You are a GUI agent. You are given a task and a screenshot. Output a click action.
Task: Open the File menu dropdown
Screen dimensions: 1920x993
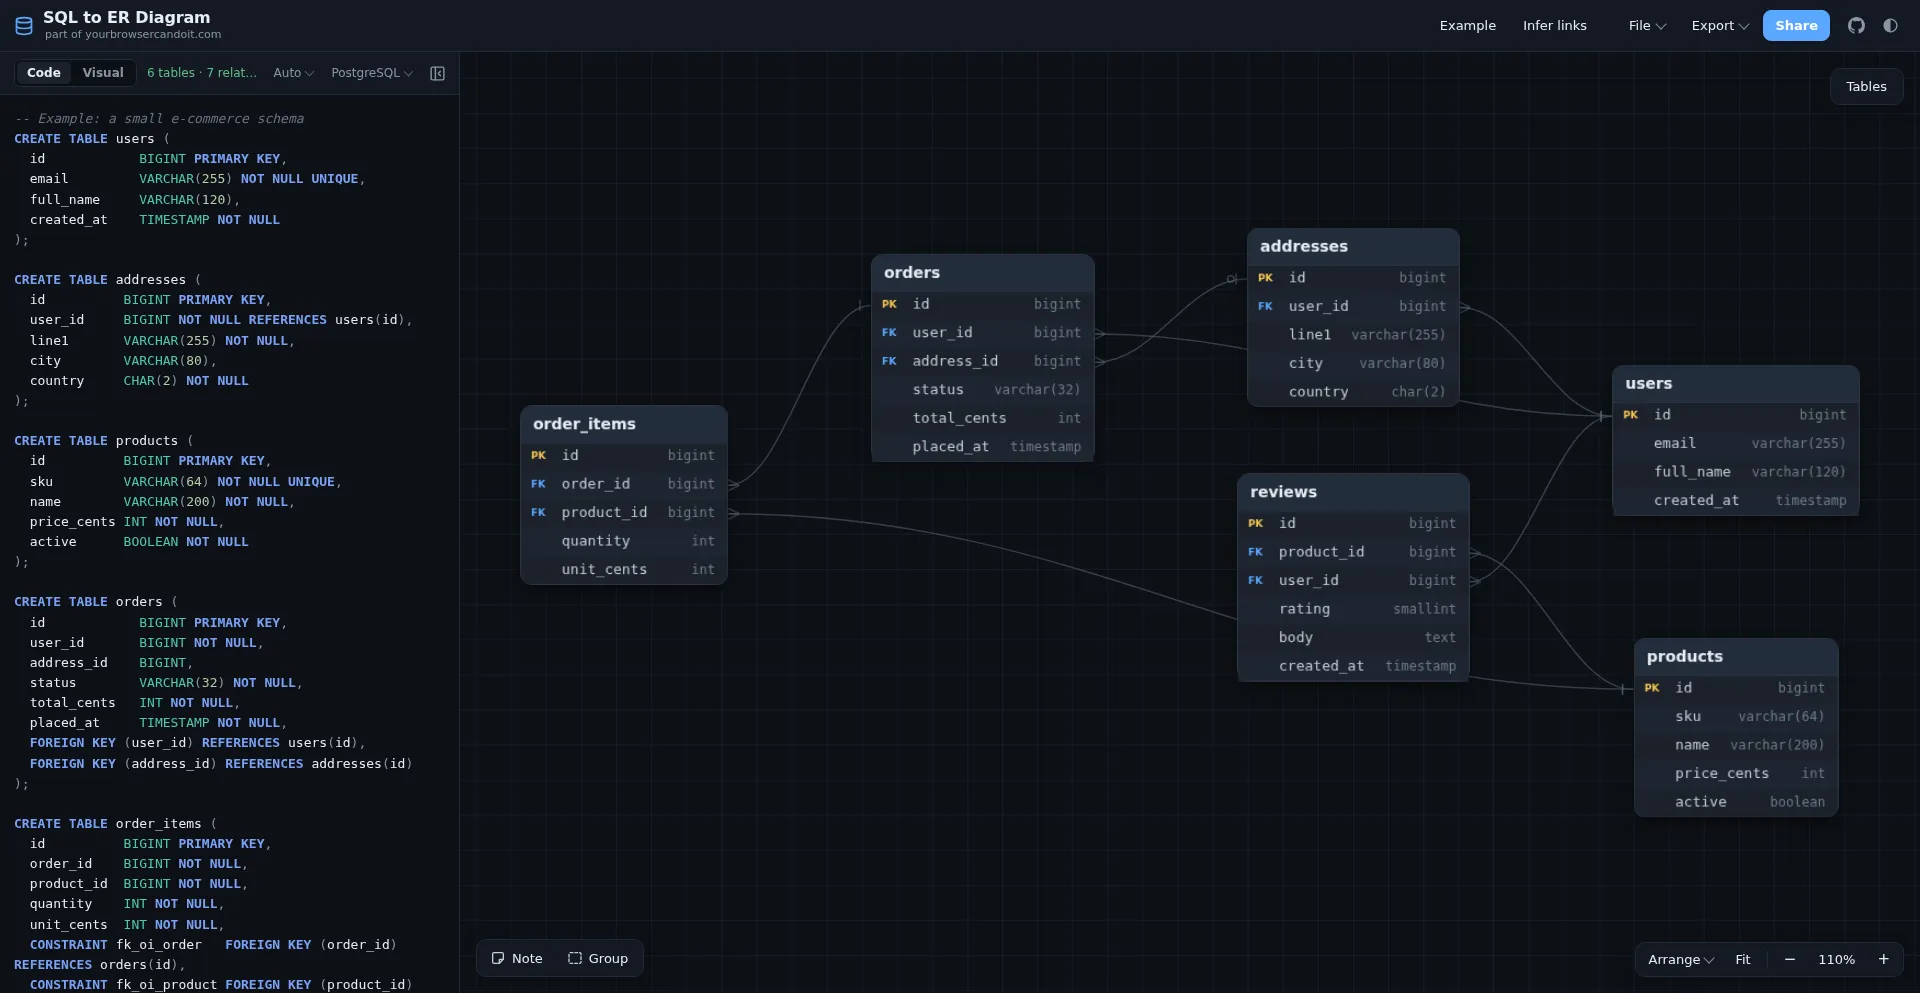(1646, 26)
